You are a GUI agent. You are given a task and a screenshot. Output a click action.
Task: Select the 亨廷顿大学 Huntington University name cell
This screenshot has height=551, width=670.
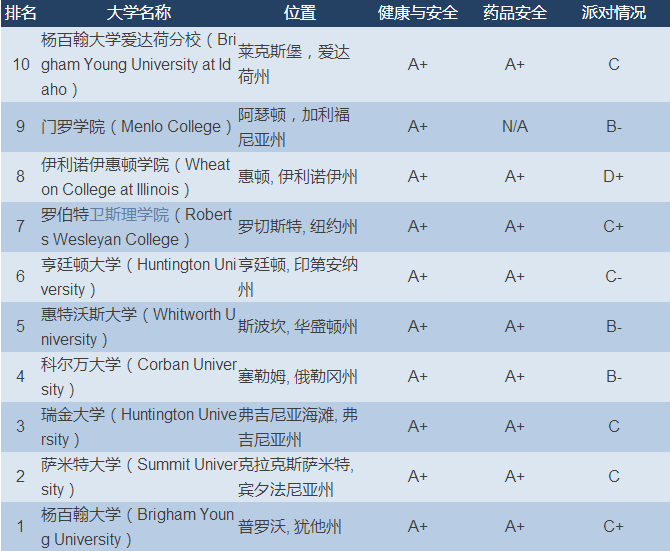138,277
